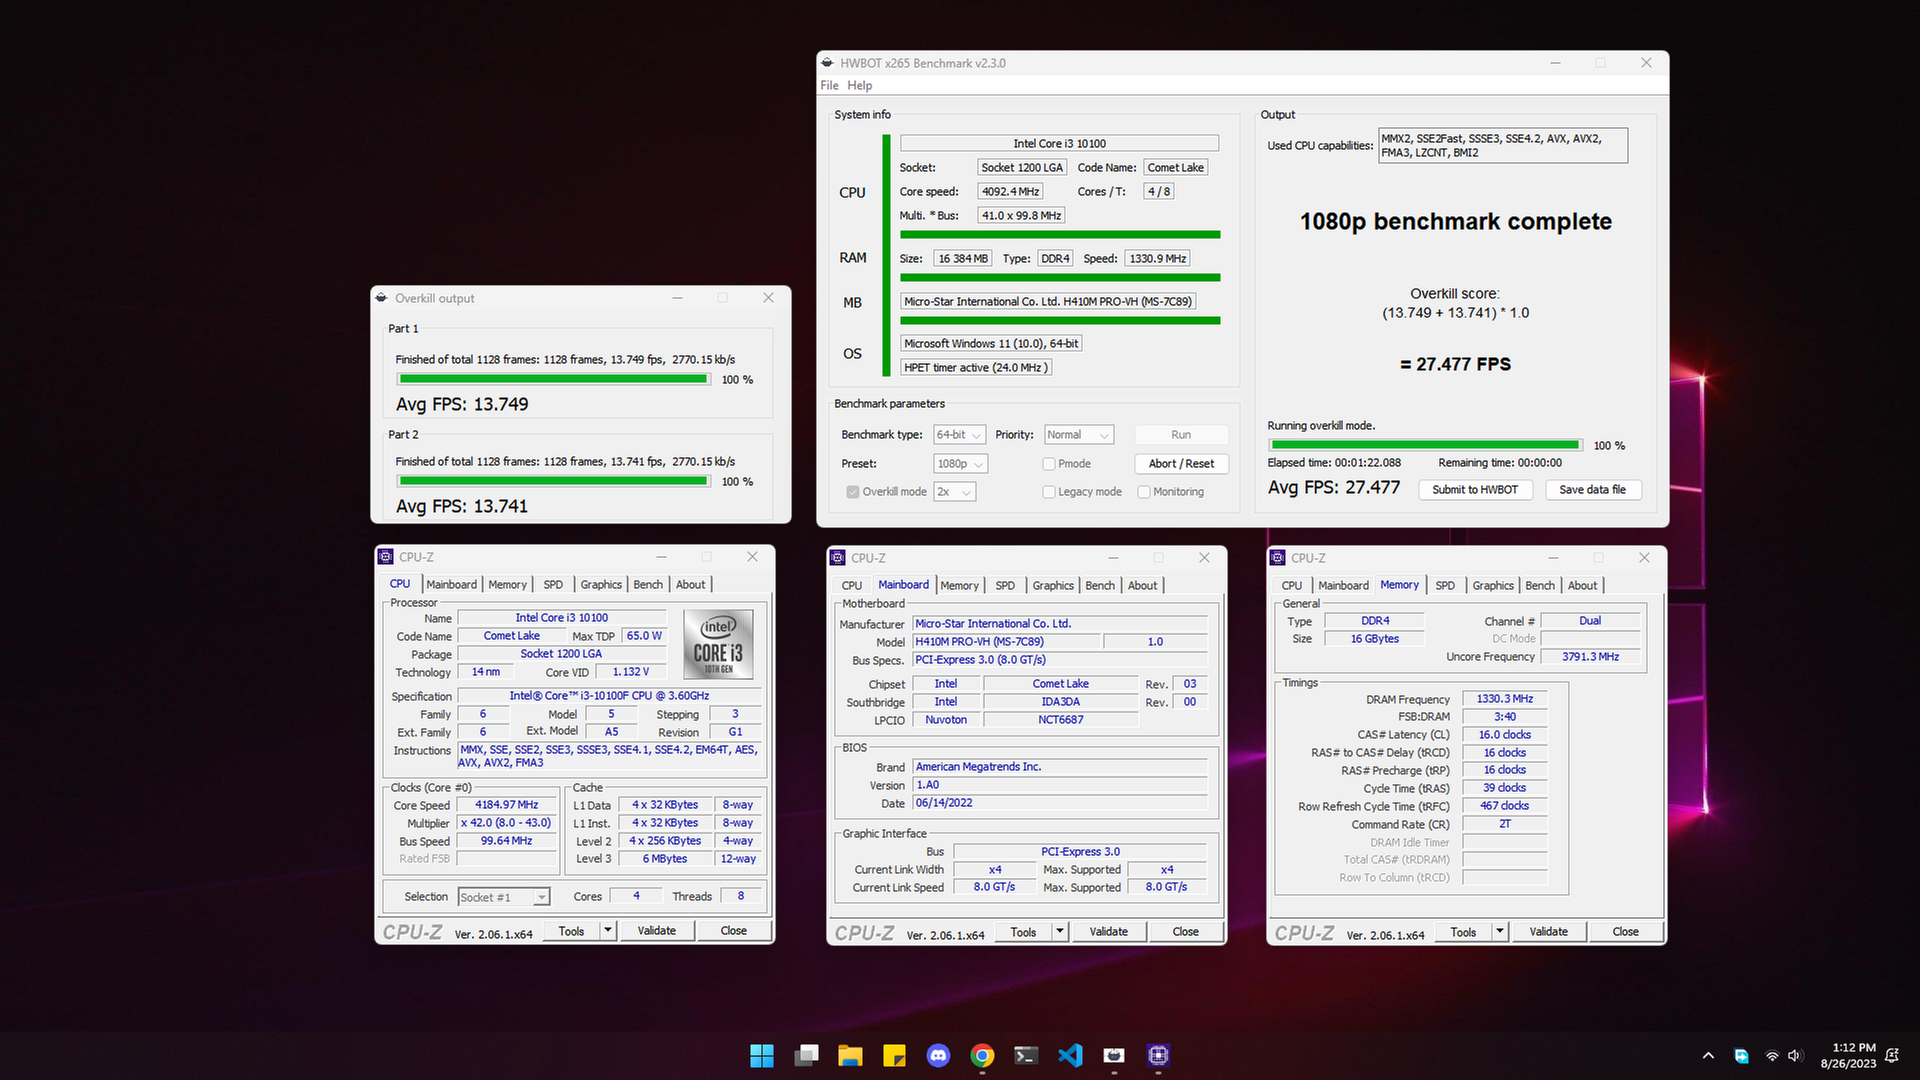Open network status tray icon
This screenshot has height=1080, width=1920.
pos(1772,1056)
